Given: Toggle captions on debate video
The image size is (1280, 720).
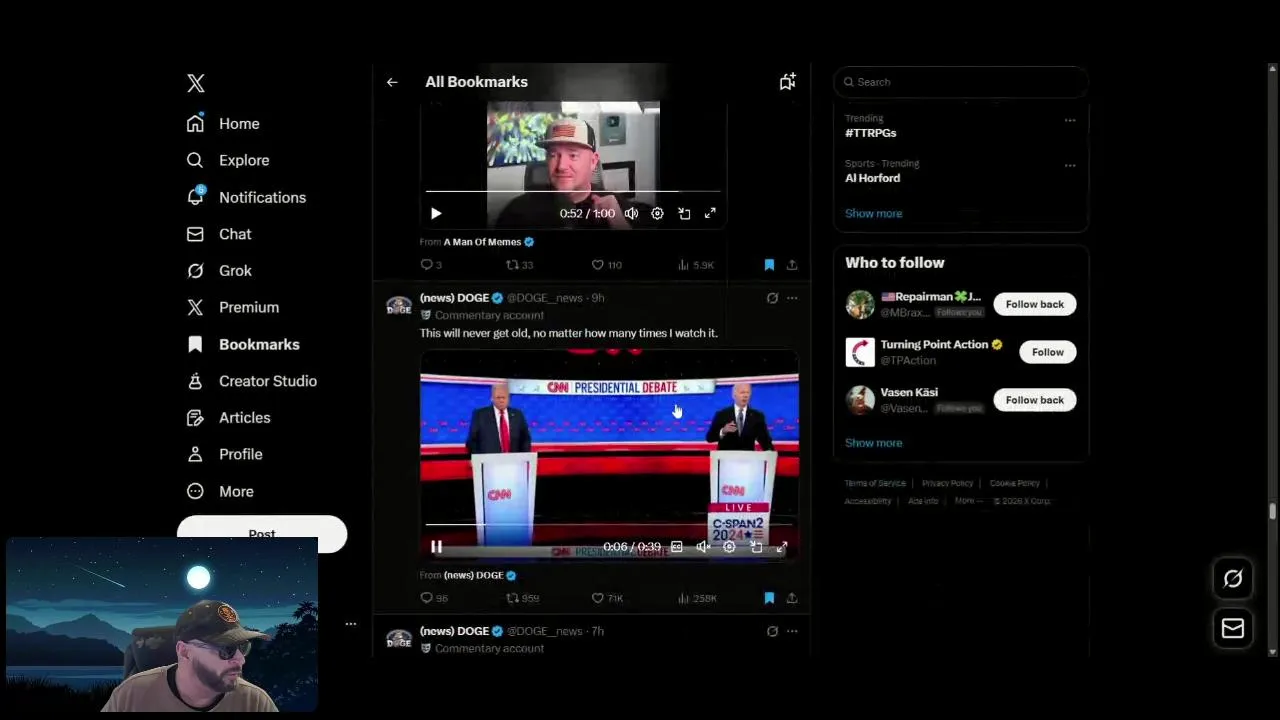Looking at the screenshot, I should point(676,547).
